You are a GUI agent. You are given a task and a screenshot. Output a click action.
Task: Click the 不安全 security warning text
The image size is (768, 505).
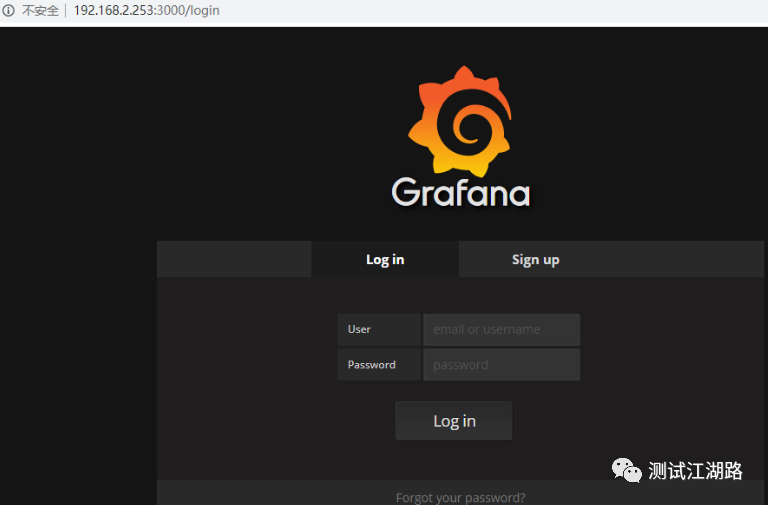pyautogui.click(x=40, y=10)
